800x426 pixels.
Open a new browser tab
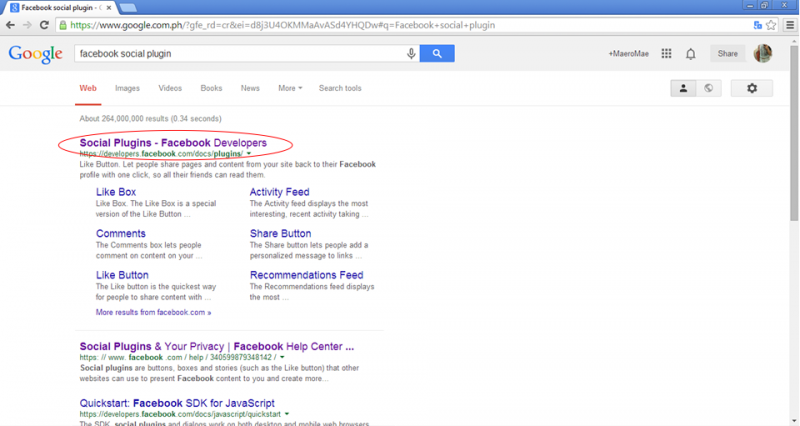click(x=128, y=8)
